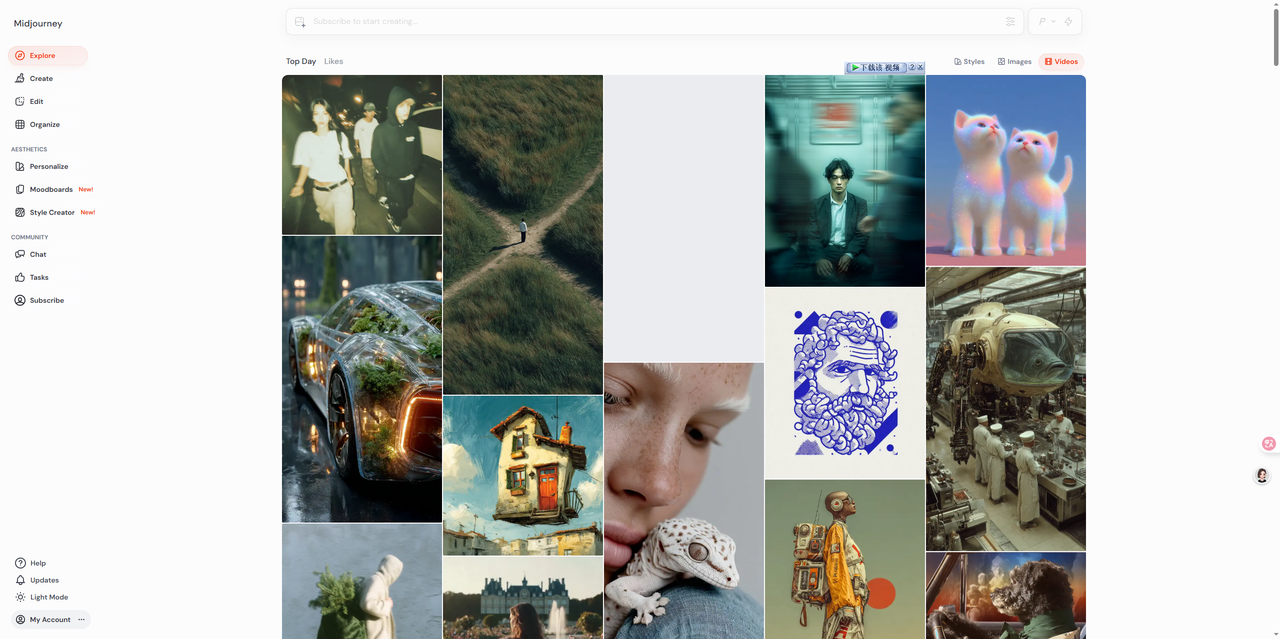Image resolution: width=1280 pixels, height=639 pixels.
Task: Click the Edit icon in sidebar
Action: [20, 101]
